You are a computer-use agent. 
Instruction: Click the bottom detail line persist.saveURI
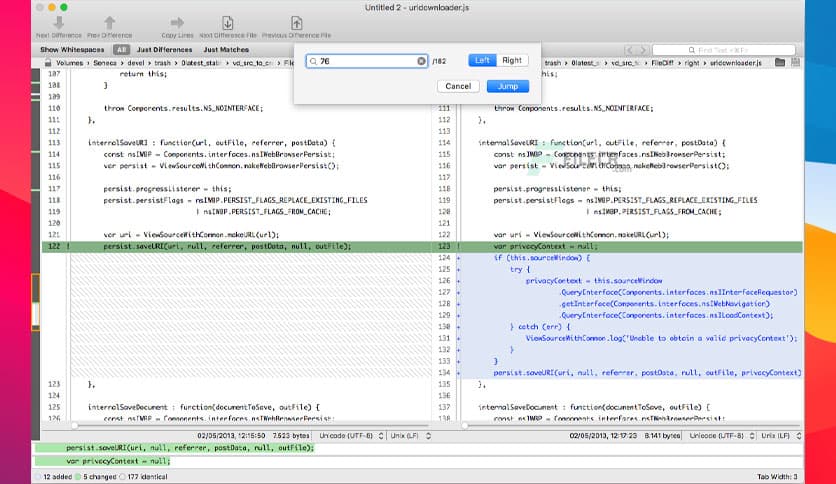pos(190,448)
